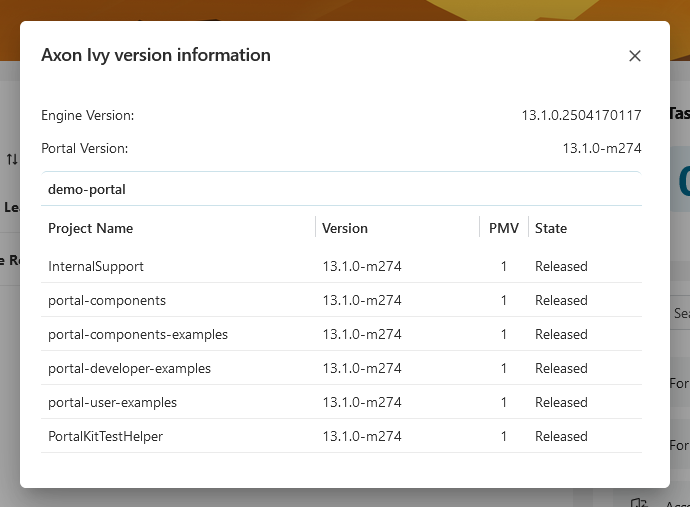Click the Engine Version value 13.1.0.2504170117

pos(581,115)
